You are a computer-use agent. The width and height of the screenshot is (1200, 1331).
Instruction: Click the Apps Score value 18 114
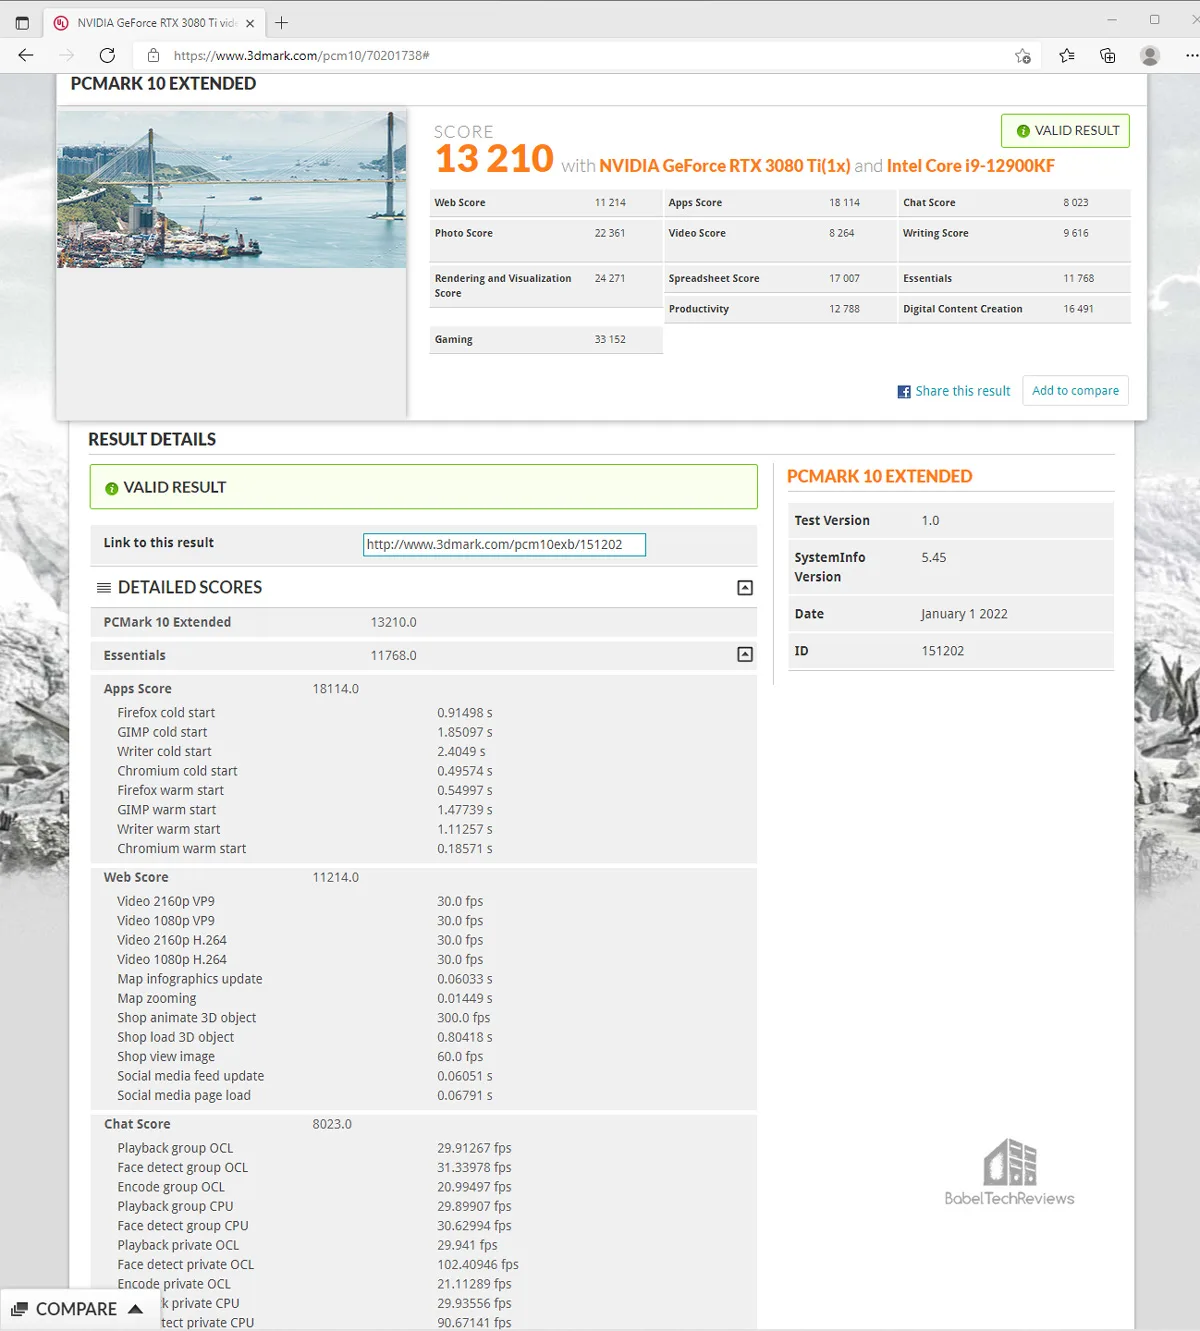pos(844,203)
